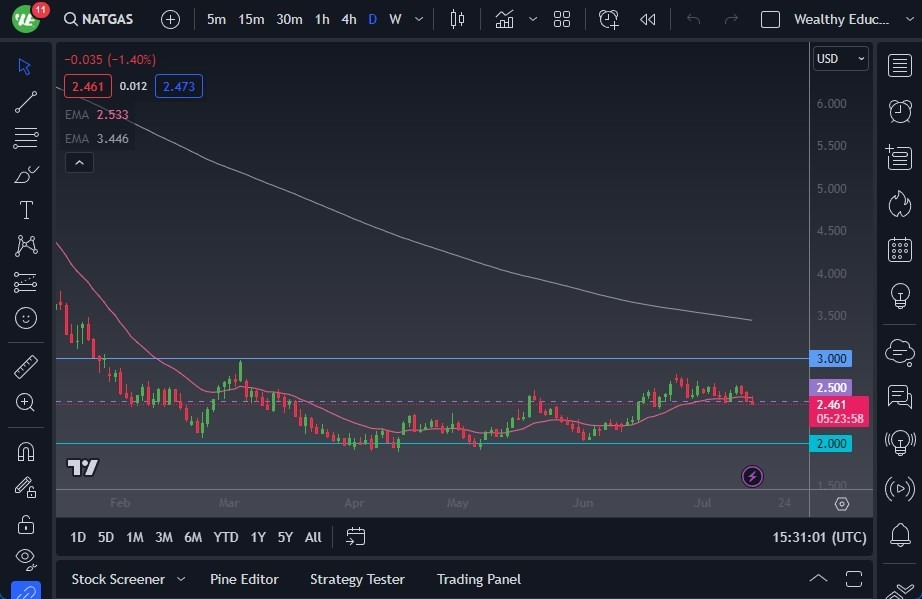Select the ruler measure tool

(x=25, y=367)
